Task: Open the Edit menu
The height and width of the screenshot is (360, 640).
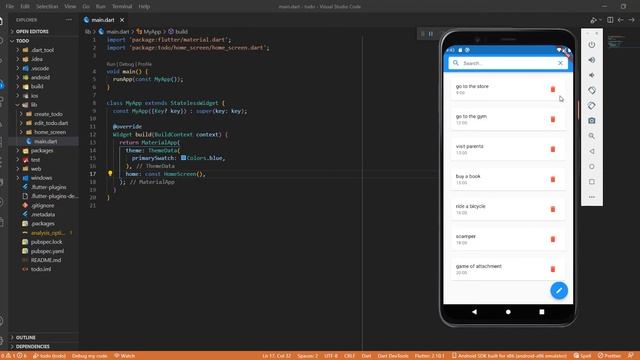Action: coord(25,7)
